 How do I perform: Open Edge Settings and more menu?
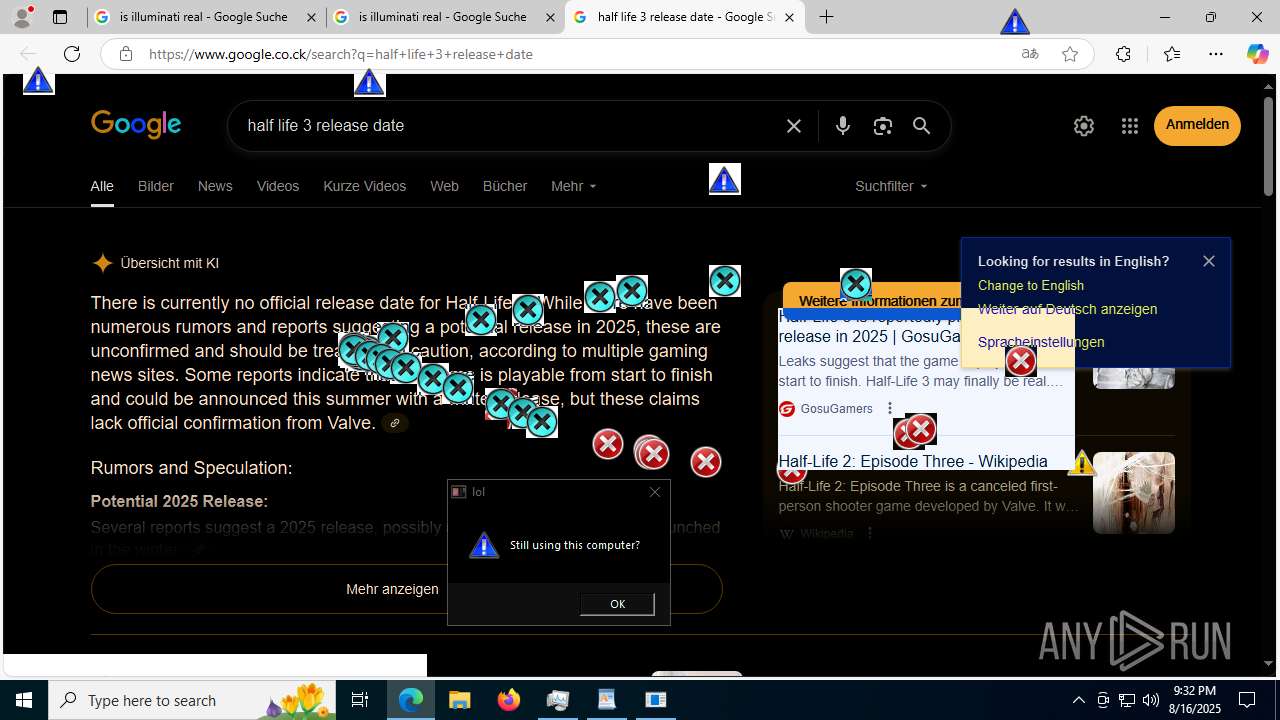tap(1216, 54)
